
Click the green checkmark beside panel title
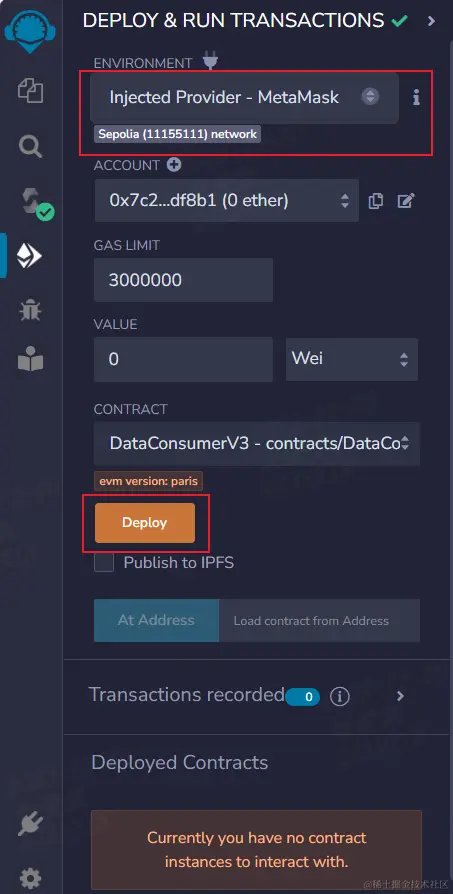tap(399, 21)
